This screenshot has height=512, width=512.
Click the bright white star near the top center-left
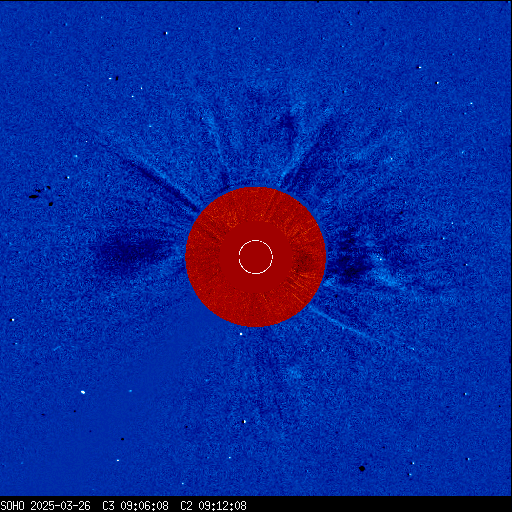tap(166, 33)
